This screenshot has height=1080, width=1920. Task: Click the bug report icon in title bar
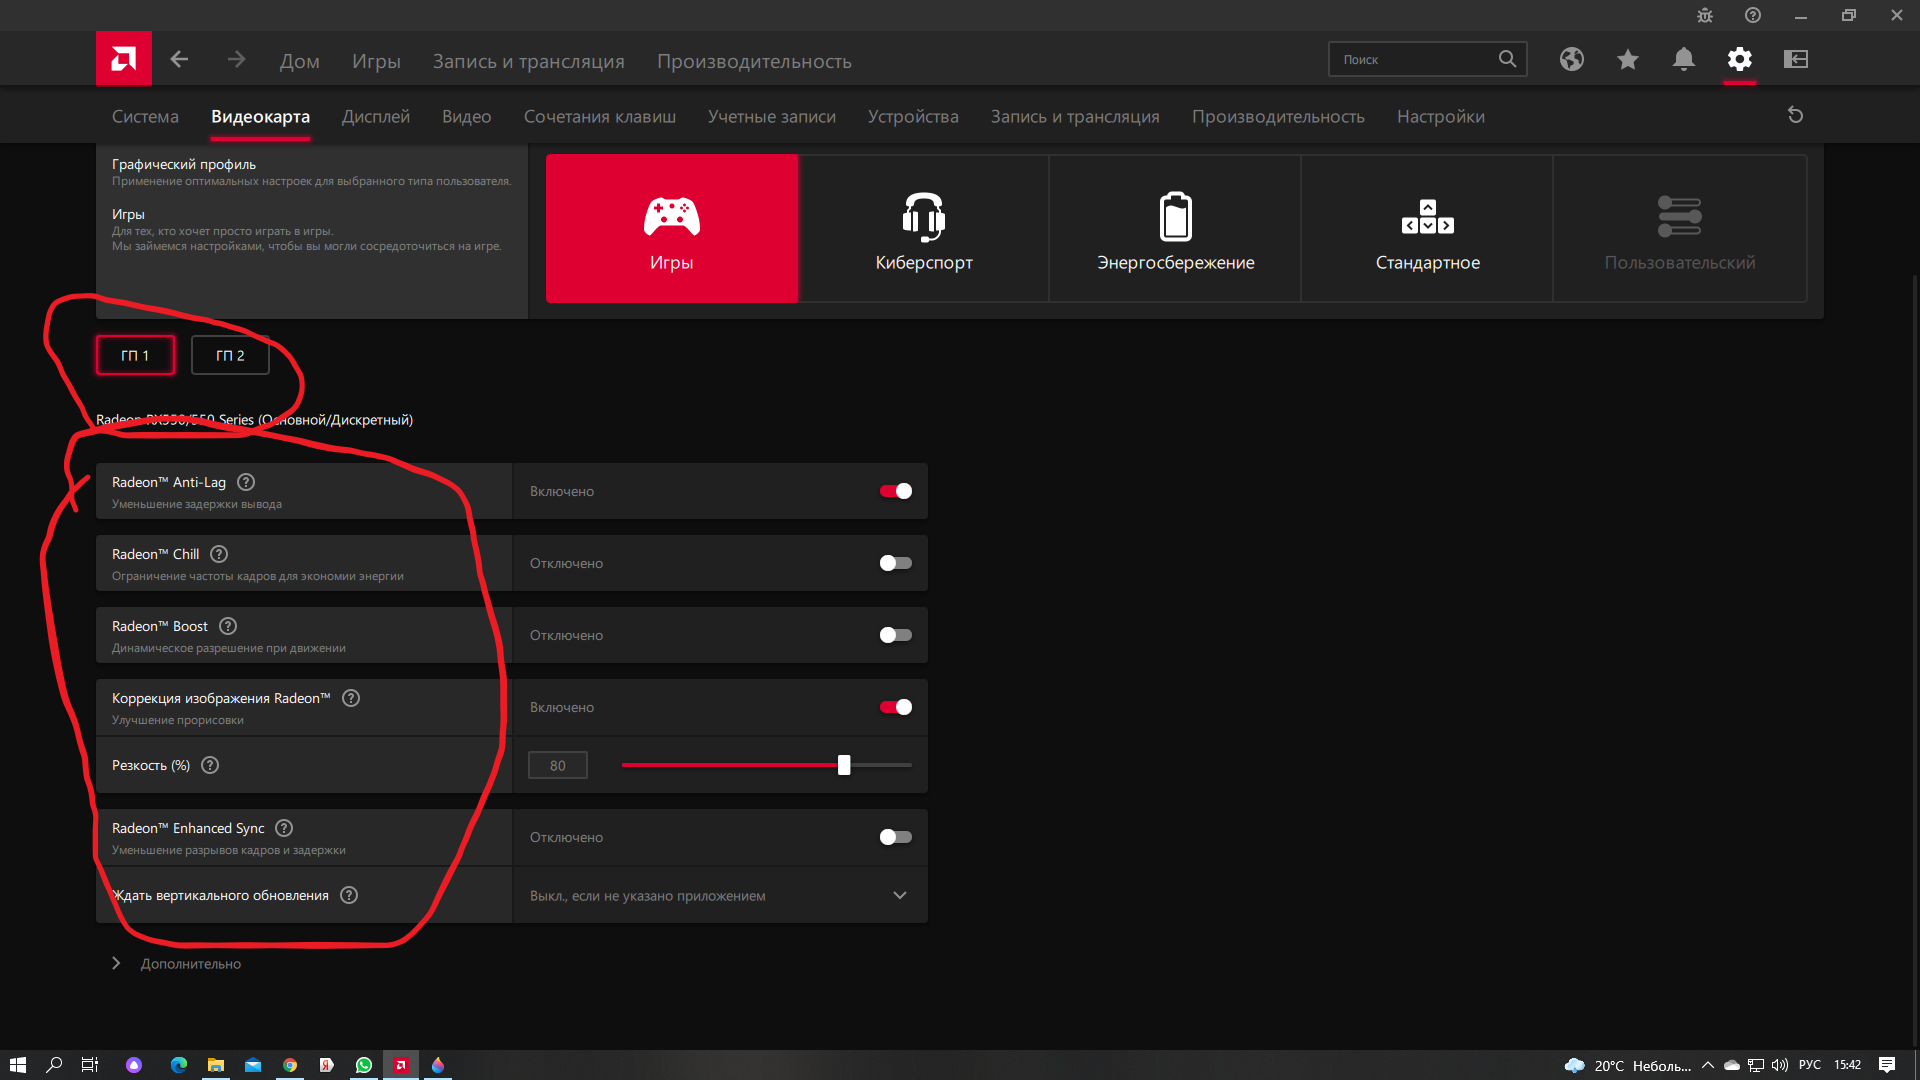[1705, 15]
